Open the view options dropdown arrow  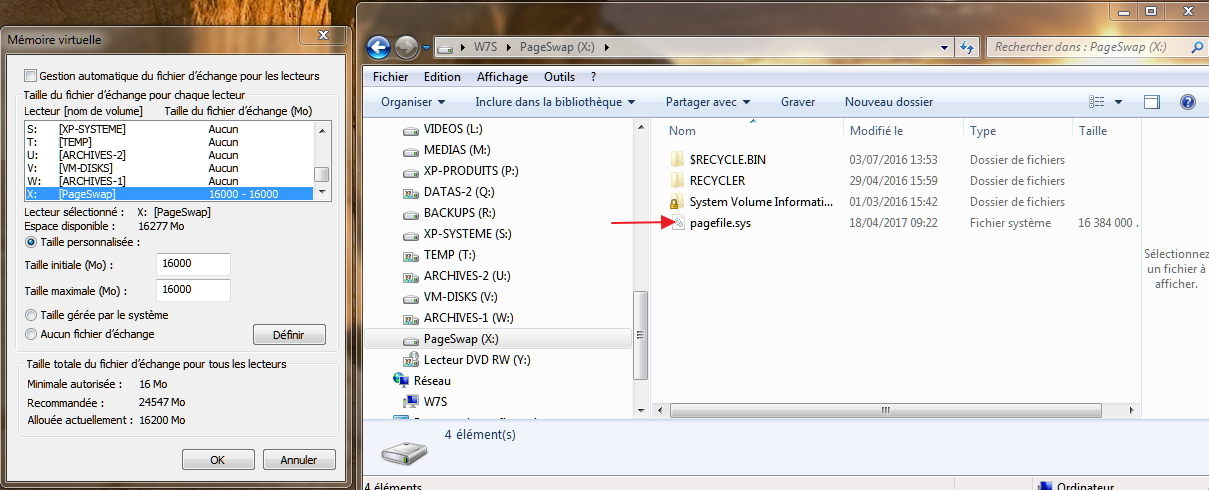point(1118,102)
